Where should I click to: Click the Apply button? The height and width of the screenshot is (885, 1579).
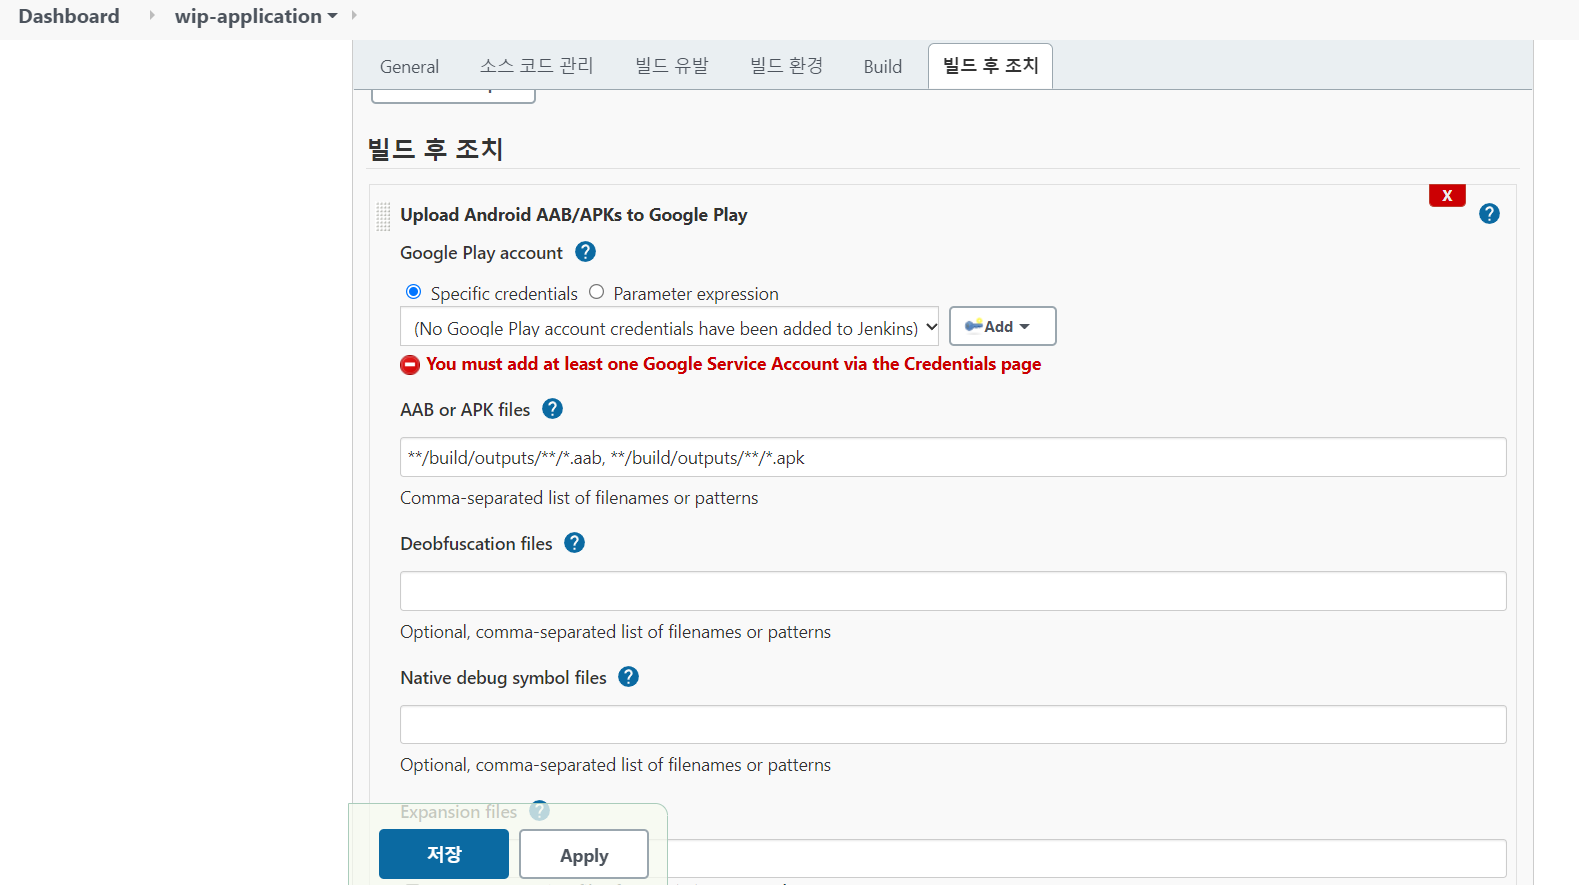584,855
